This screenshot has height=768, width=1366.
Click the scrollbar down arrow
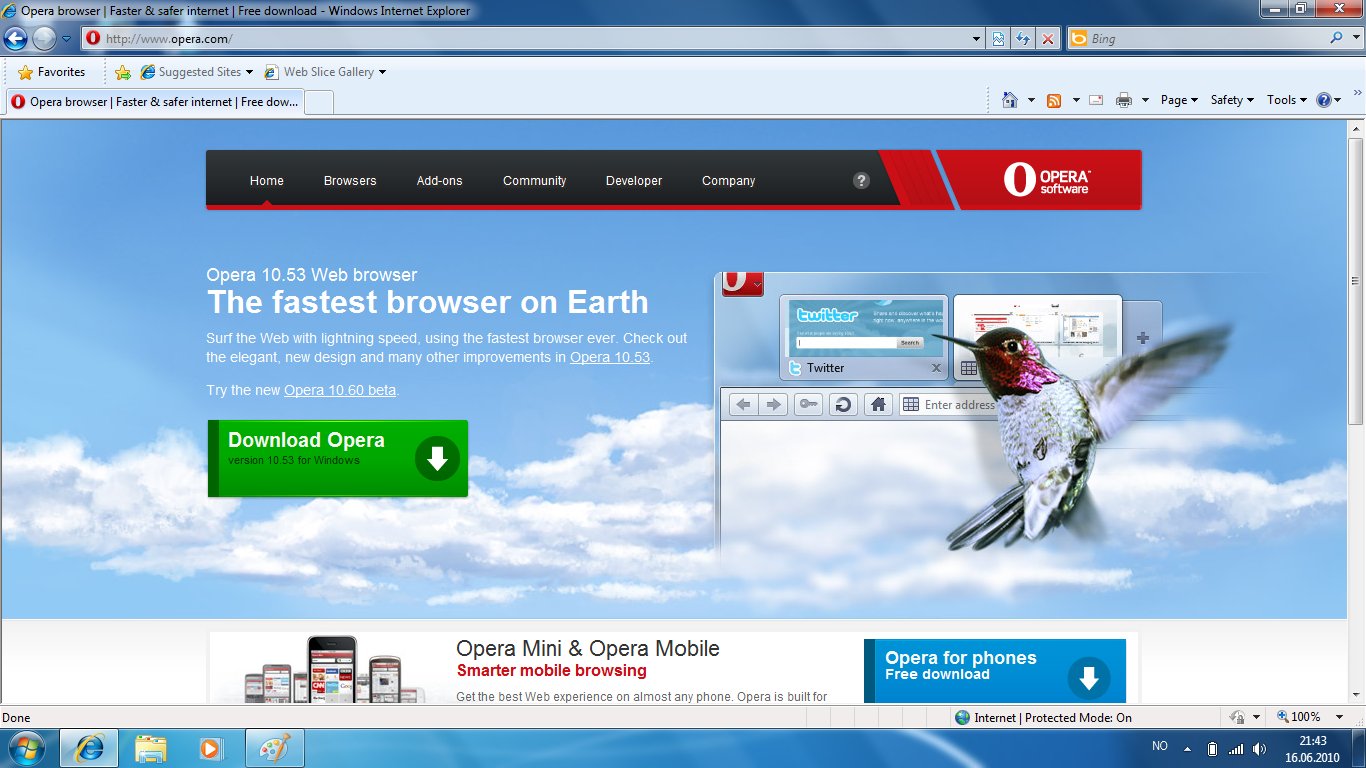tap(1357, 696)
